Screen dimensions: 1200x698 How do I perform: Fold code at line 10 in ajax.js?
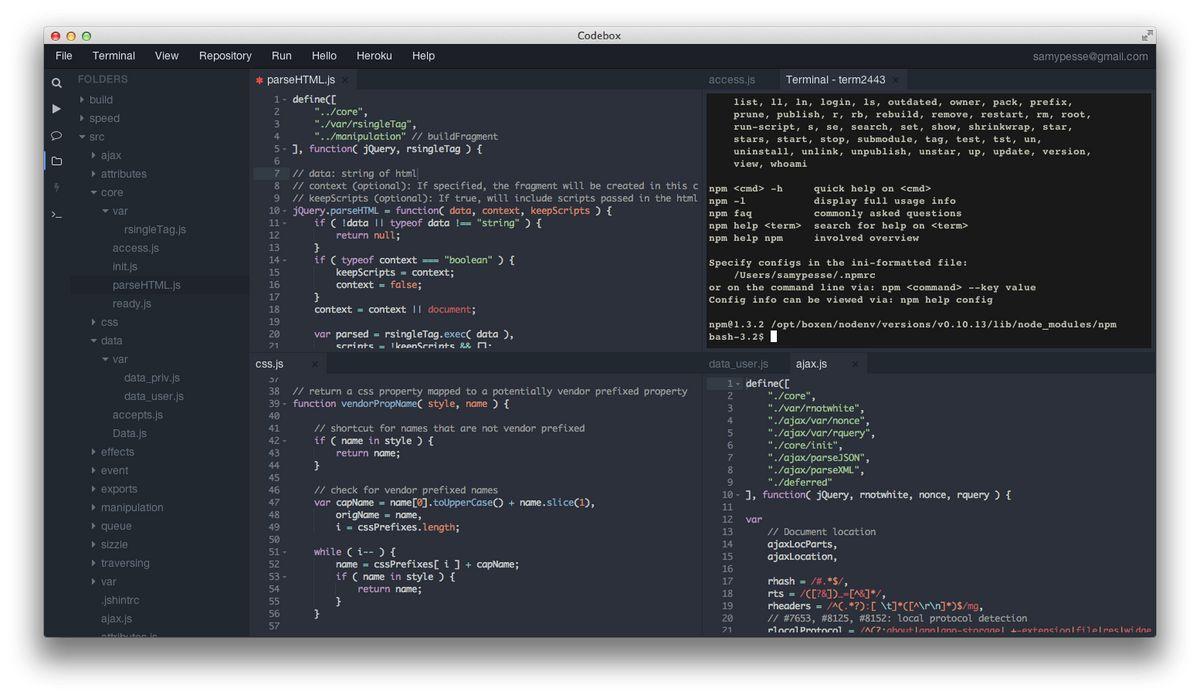[x=737, y=495]
